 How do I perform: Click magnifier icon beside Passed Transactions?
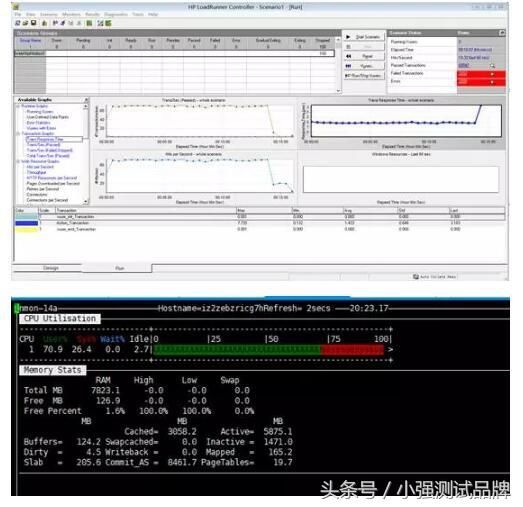coord(492,66)
